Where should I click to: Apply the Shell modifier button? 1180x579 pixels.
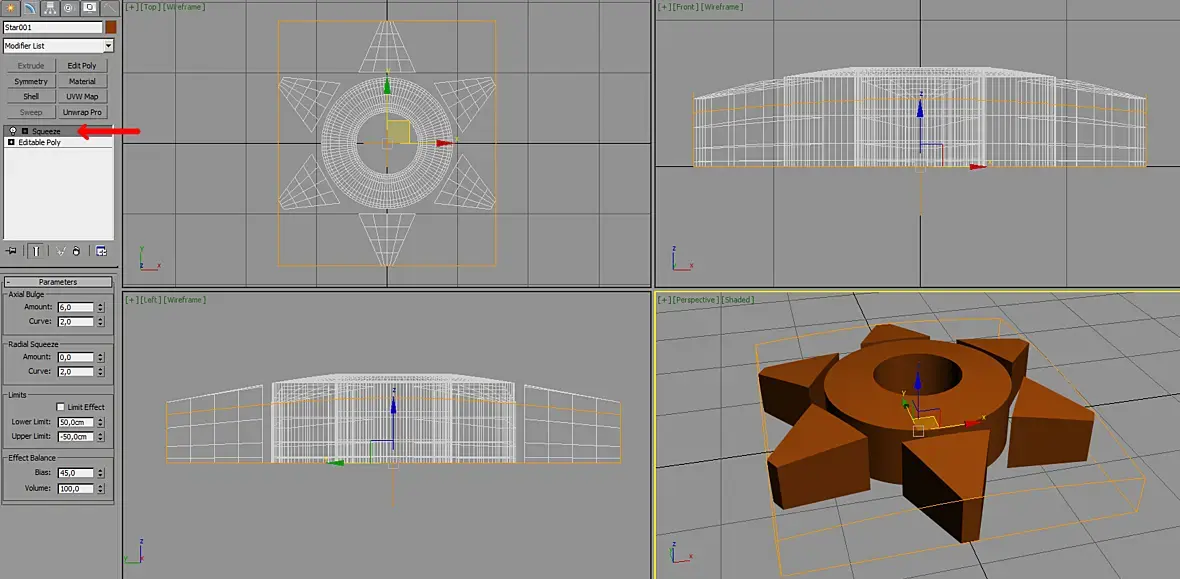(31, 96)
